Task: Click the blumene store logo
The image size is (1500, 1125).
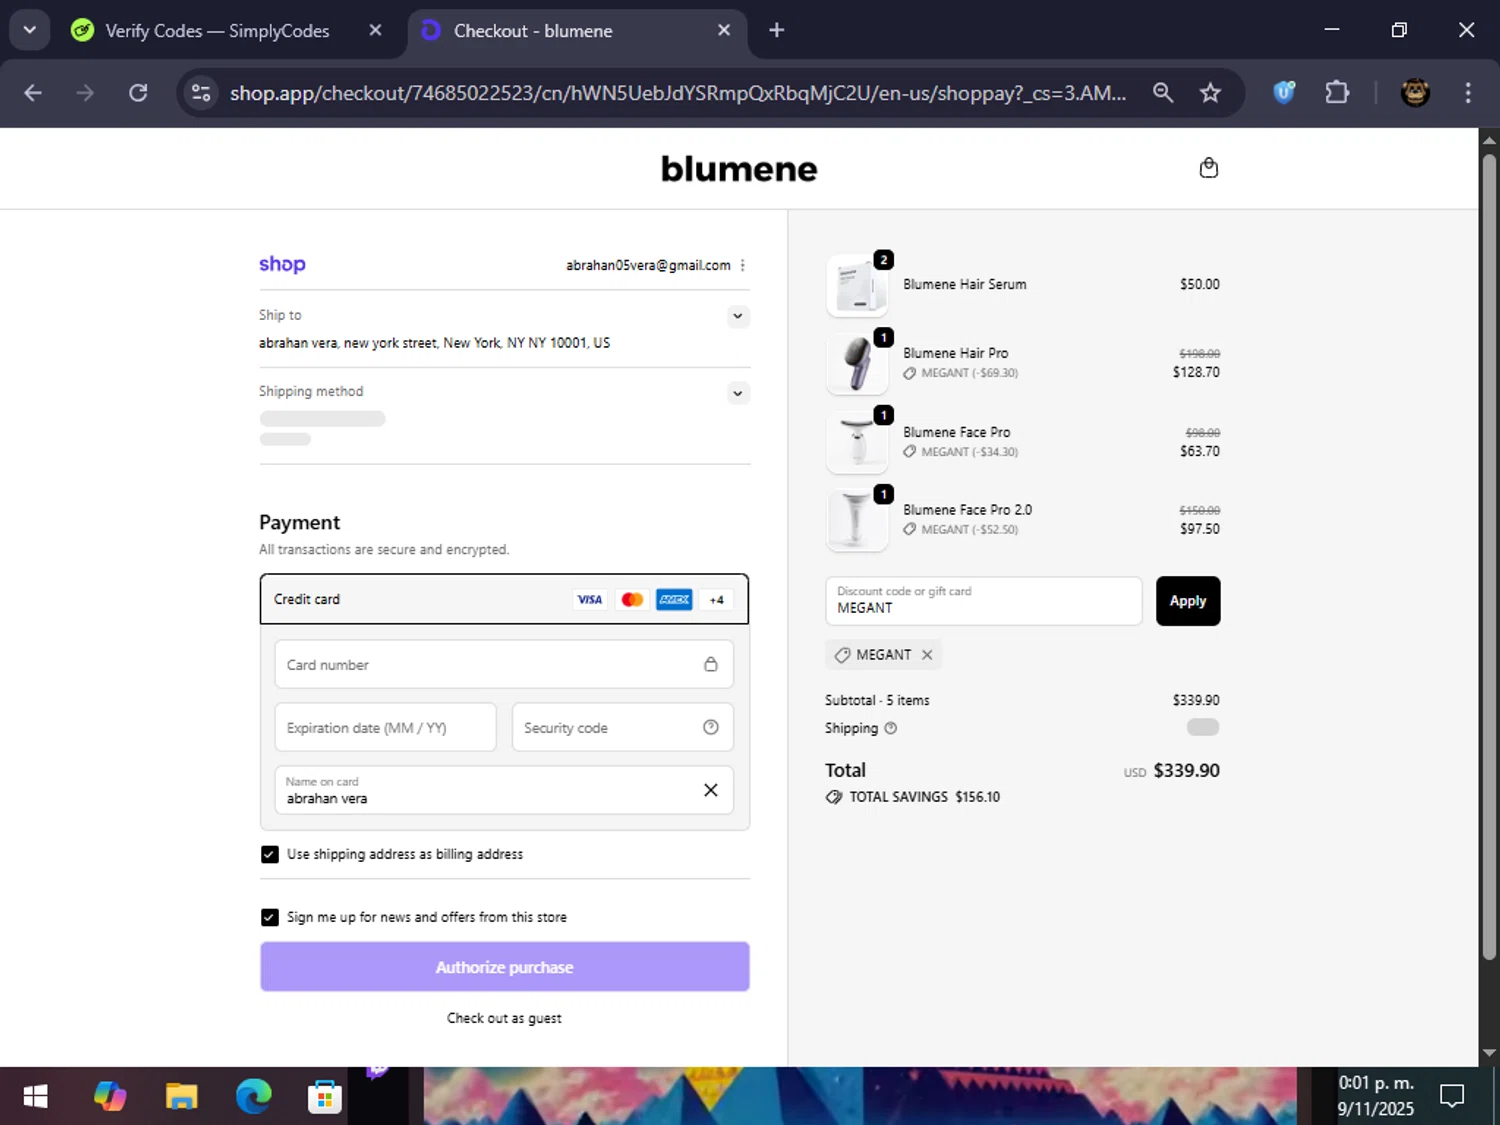Action: (x=739, y=169)
